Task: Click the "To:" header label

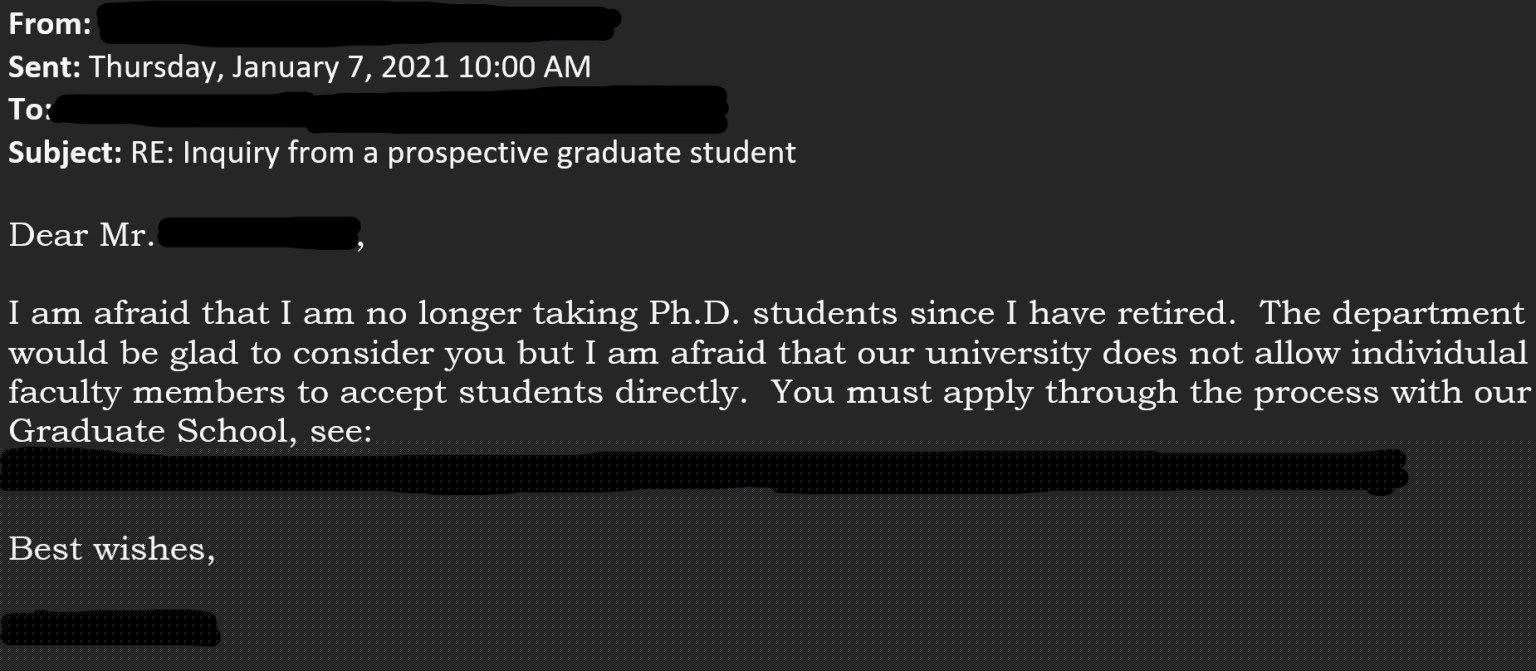Action: point(28,109)
